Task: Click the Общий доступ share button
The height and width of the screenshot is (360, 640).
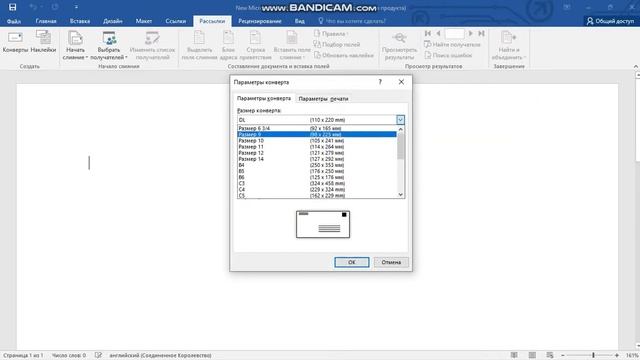Action: tap(611, 21)
